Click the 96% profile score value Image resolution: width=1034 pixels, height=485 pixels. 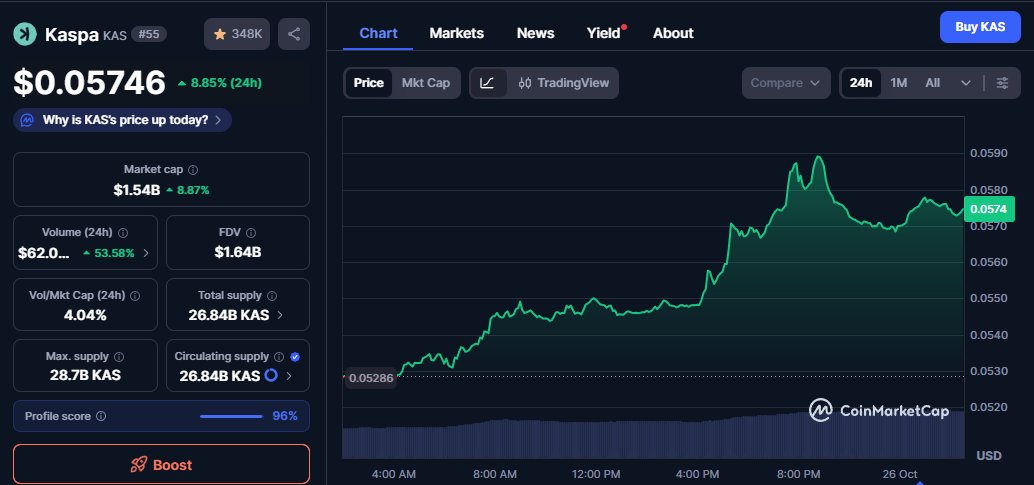click(285, 416)
